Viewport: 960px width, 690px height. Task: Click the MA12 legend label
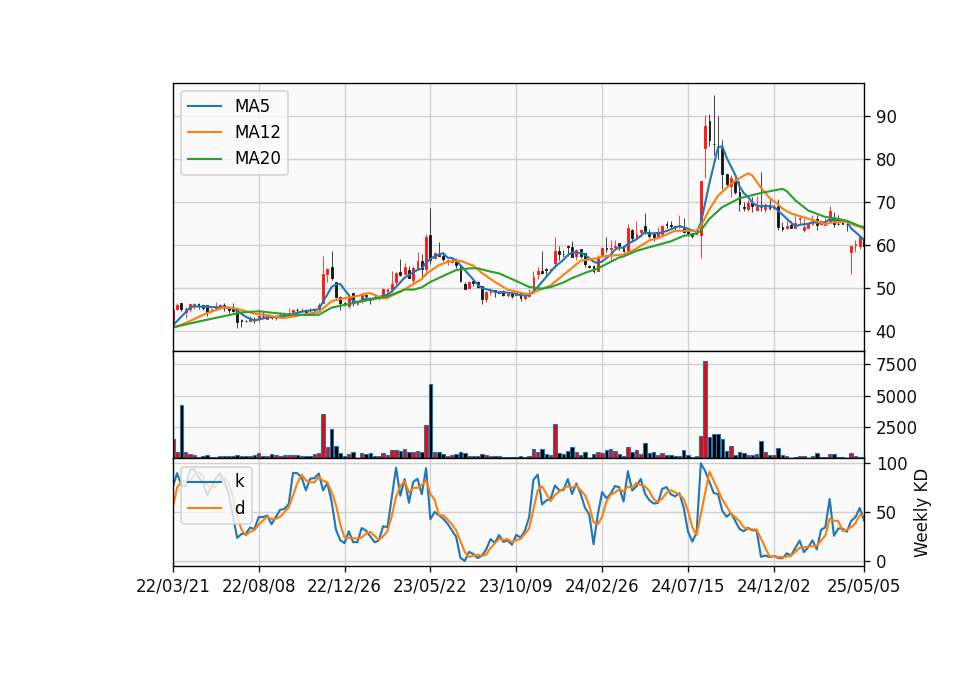click(257, 132)
